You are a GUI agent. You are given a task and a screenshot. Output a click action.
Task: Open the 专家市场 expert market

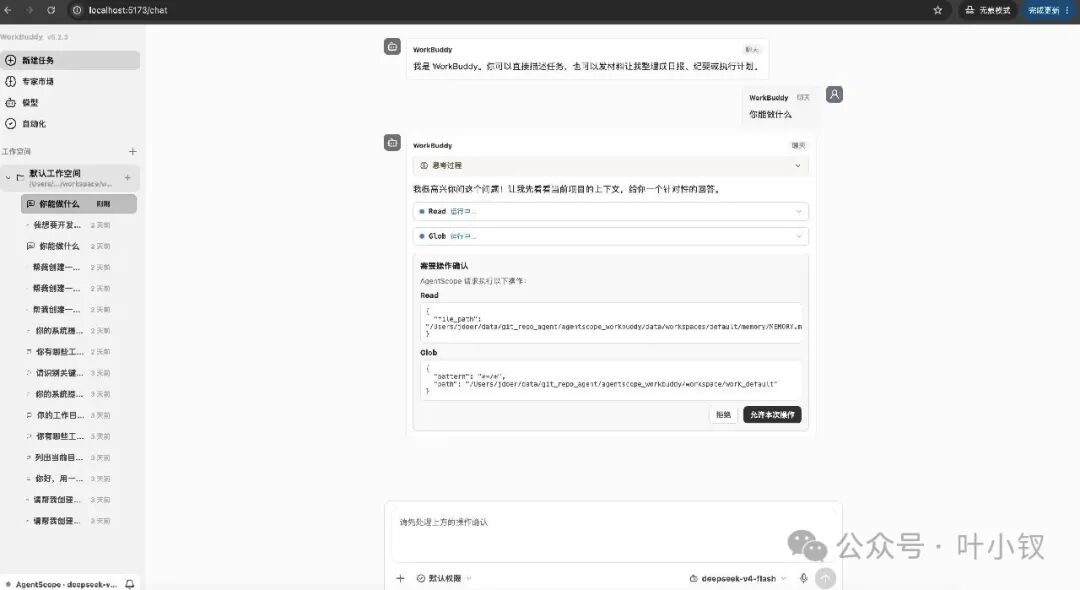tap(70, 81)
